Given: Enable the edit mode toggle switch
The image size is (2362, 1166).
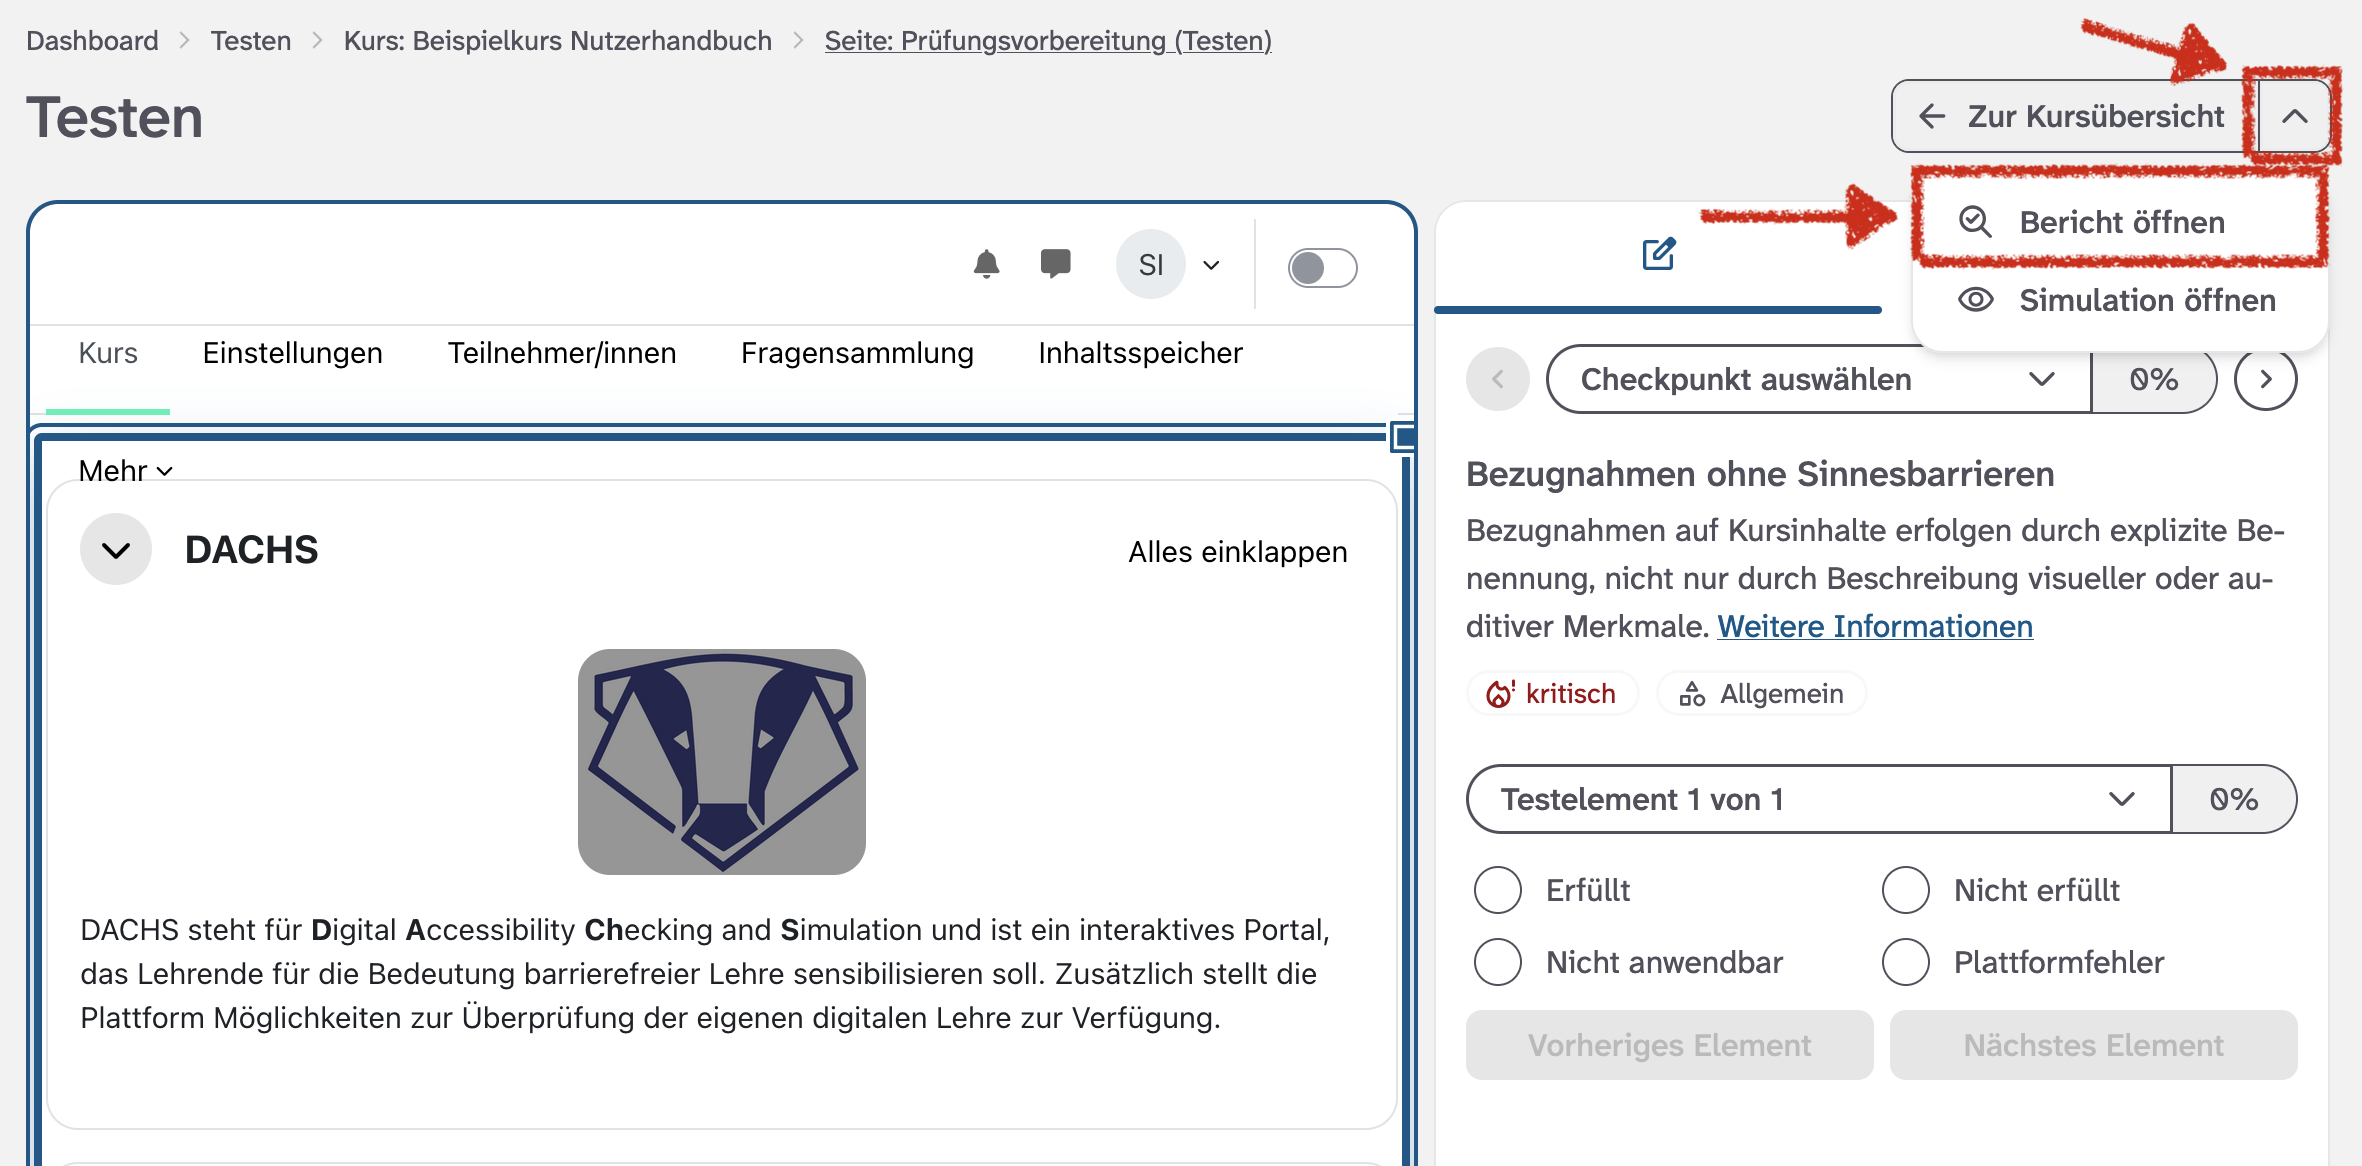Looking at the screenshot, I should point(1322,267).
